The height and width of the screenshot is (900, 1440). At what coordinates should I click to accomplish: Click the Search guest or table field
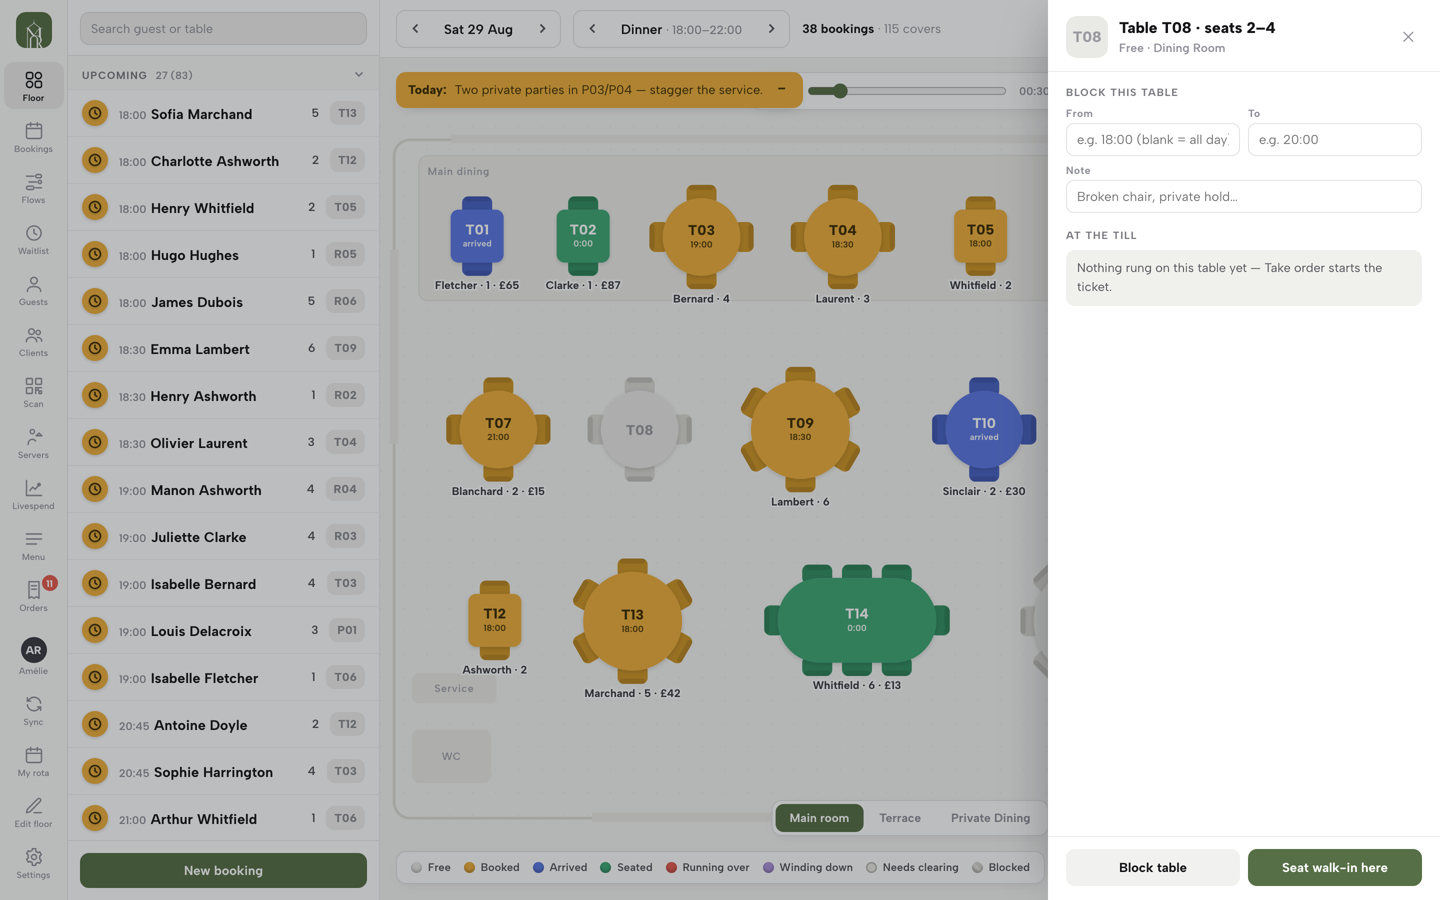pos(223,29)
